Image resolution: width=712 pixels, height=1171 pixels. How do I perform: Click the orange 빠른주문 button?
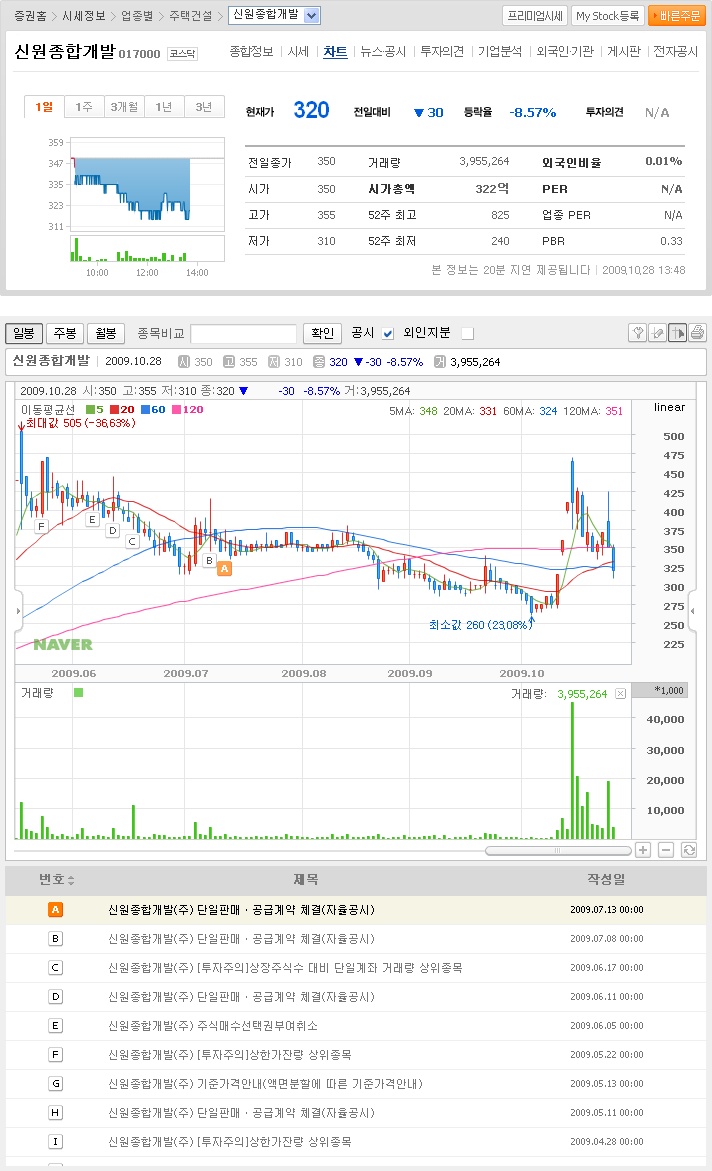(x=677, y=16)
